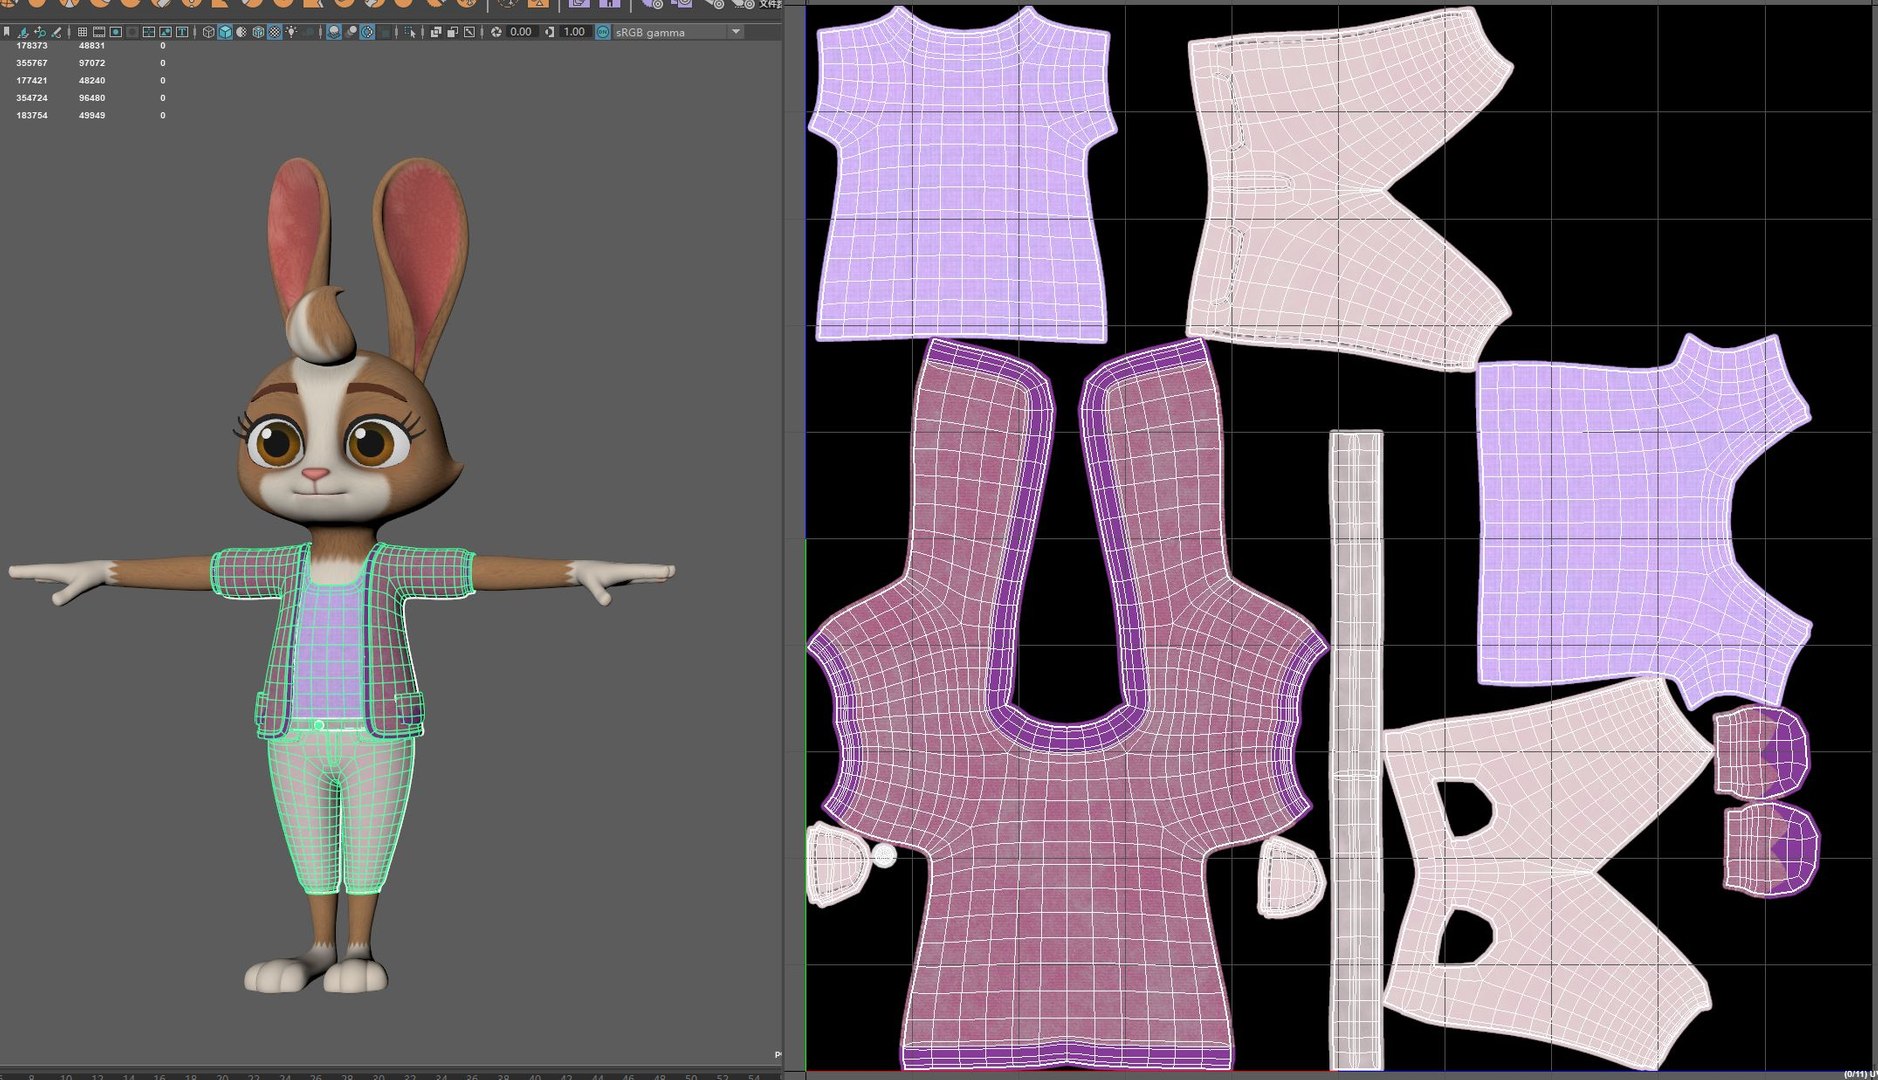Click the field chart icon
This screenshot has width=1878, height=1080.
click(x=149, y=32)
